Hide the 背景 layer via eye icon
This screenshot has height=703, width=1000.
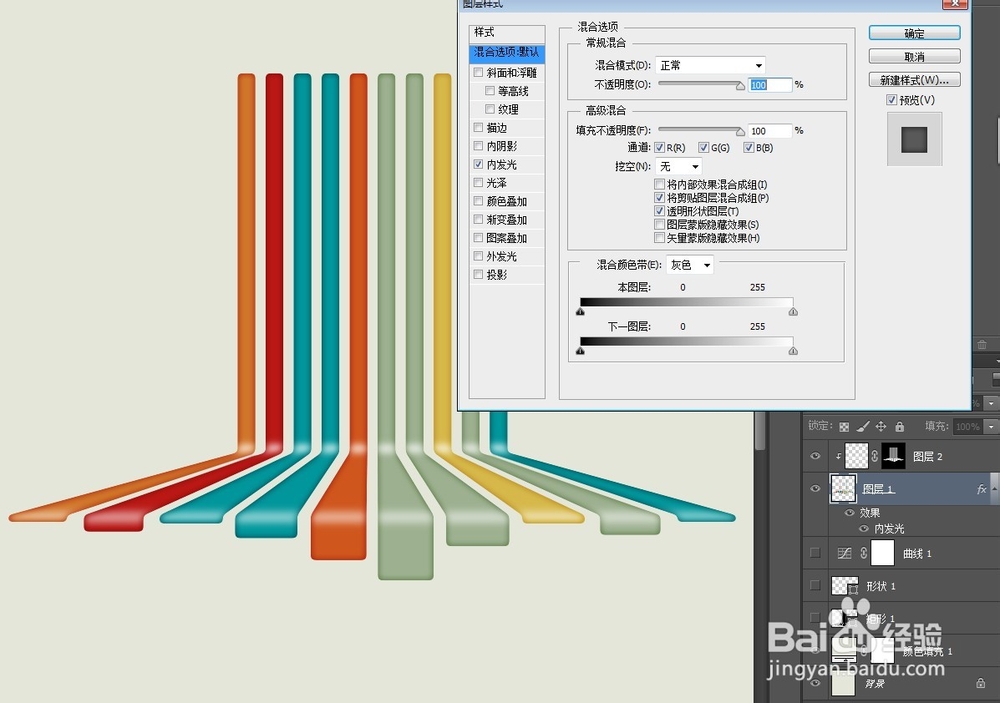pos(815,683)
